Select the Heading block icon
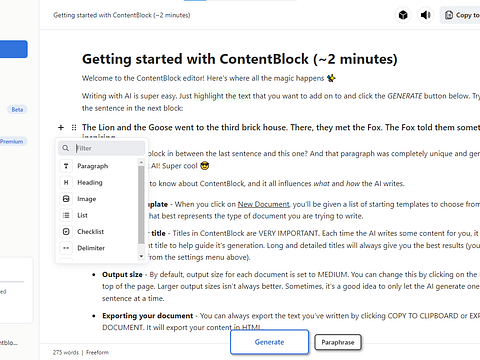This screenshot has height=360, width=480. [66, 182]
